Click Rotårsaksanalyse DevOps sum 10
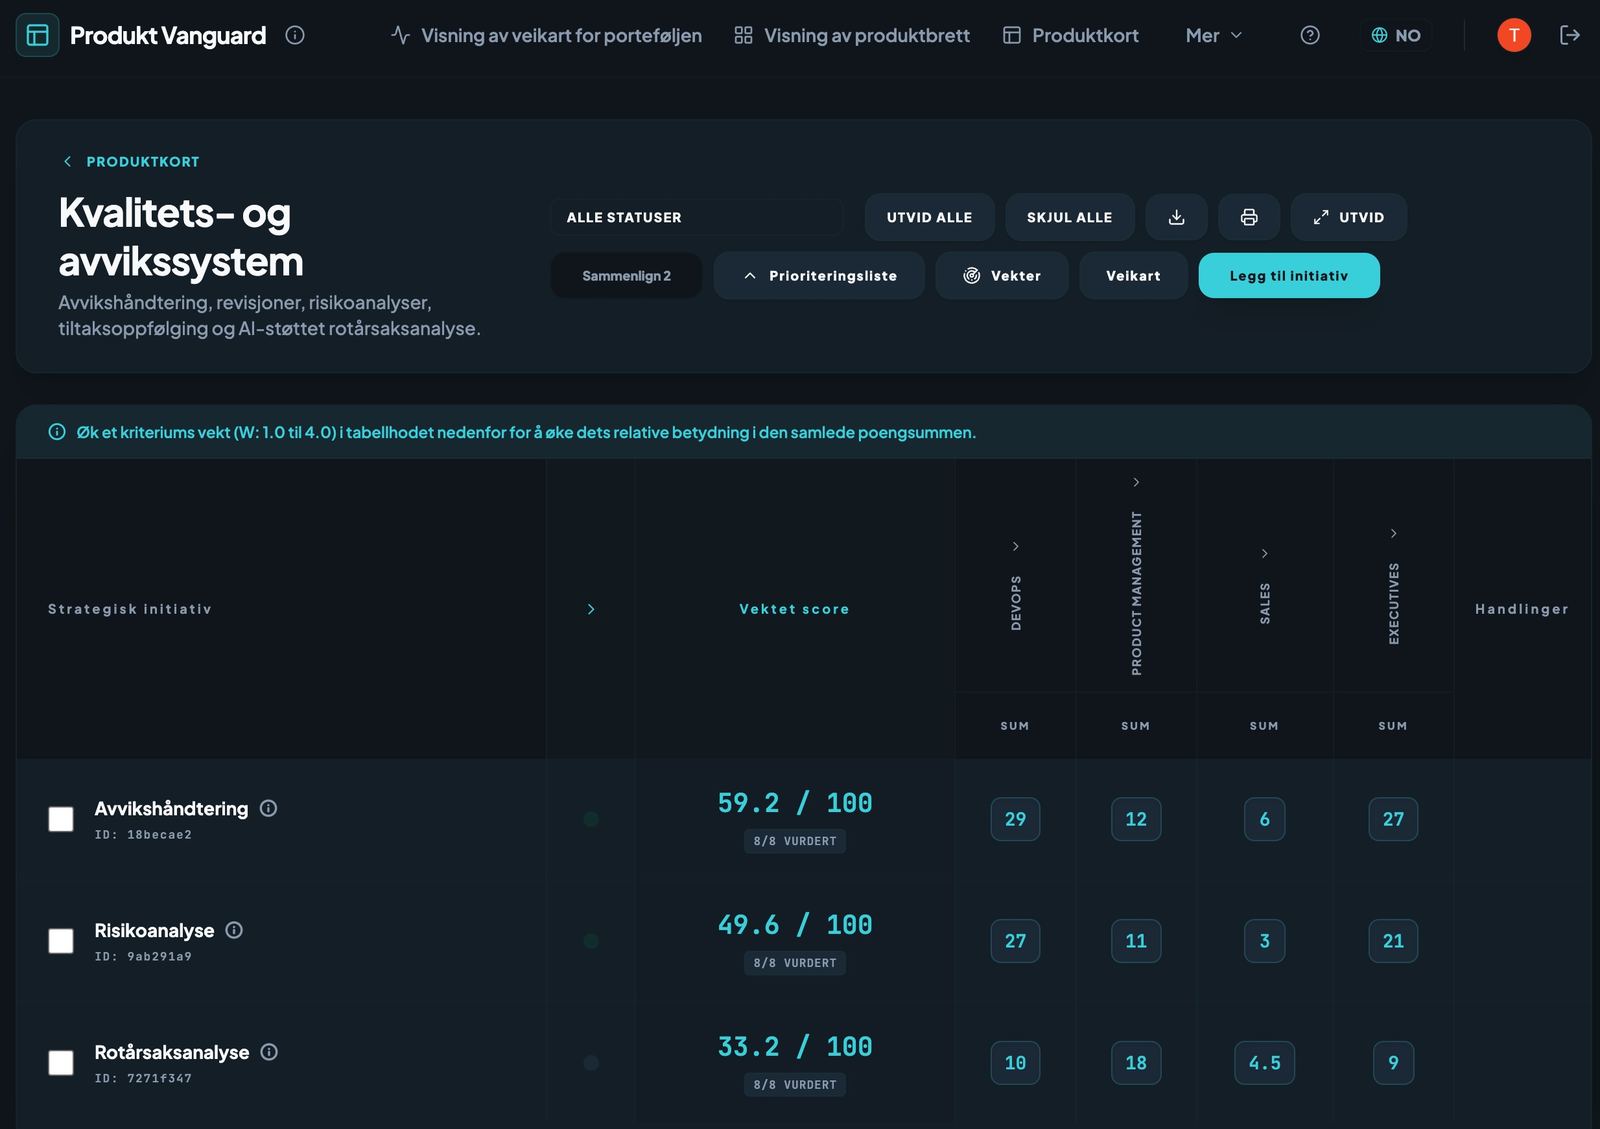Image resolution: width=1600 pixels, height=1129 pixels. (1015, 1063)
